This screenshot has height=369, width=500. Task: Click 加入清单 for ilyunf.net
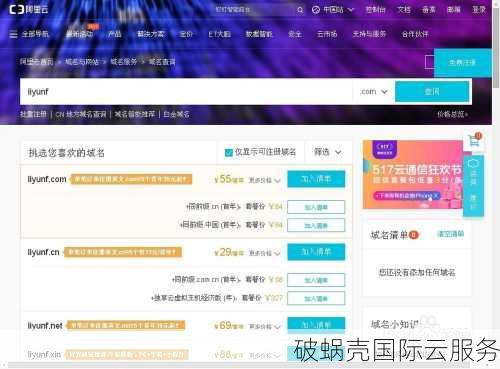316,325
